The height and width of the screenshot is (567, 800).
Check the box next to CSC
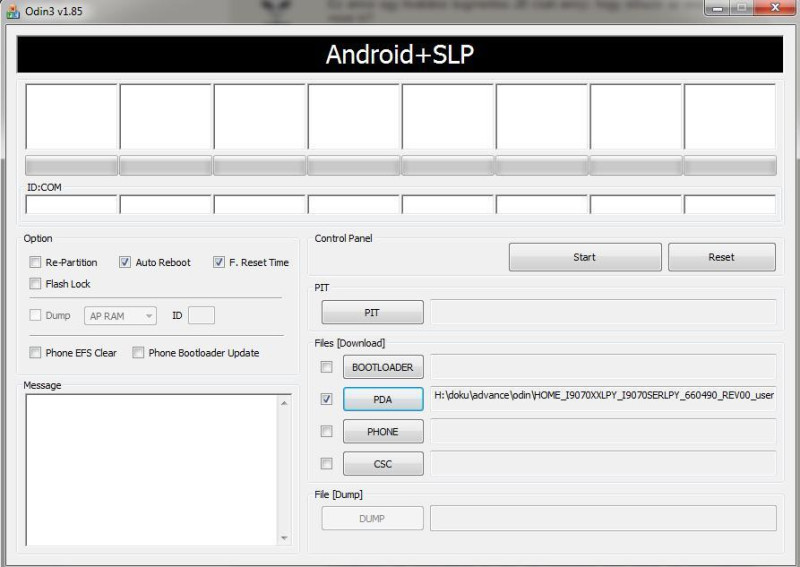point(327,464)
